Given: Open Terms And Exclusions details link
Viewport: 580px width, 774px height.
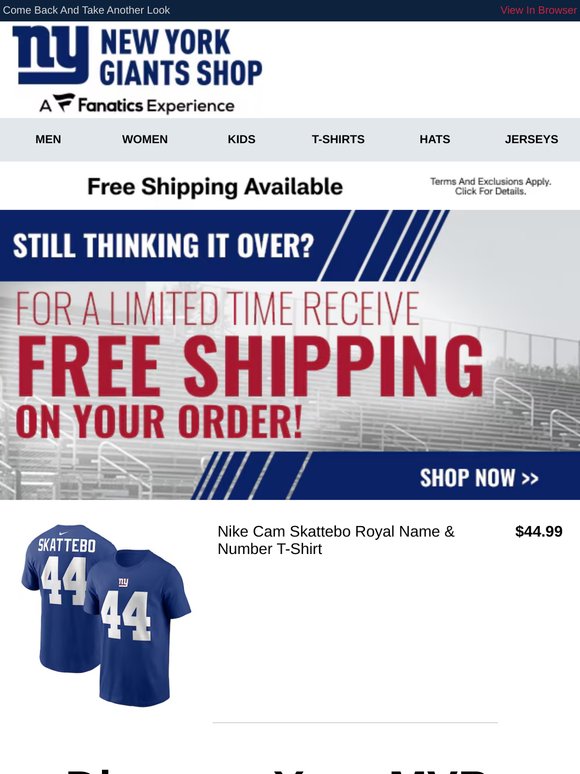Looking at the screenshot, I should click(491, 187).
